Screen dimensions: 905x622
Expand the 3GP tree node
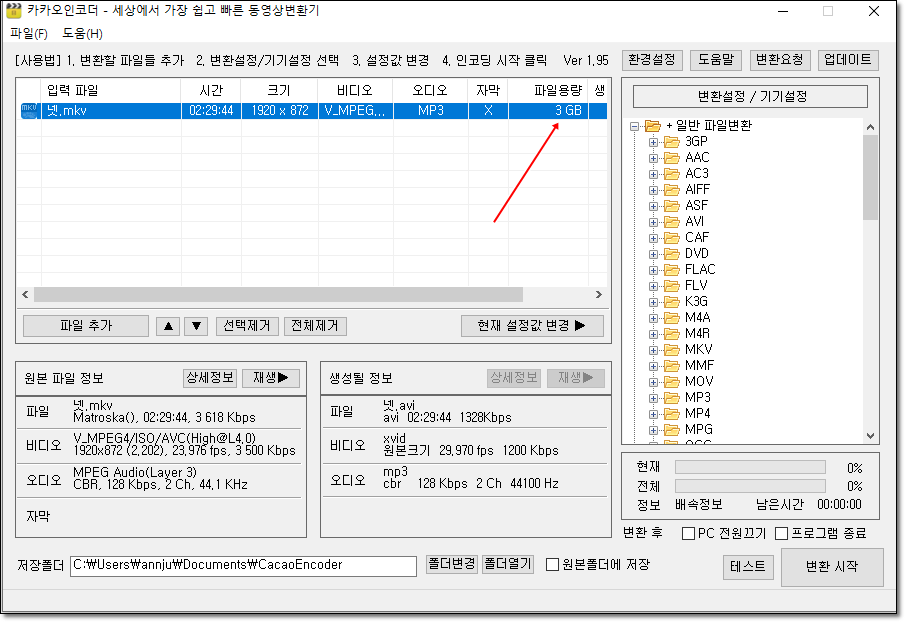(x=653, y=142)
